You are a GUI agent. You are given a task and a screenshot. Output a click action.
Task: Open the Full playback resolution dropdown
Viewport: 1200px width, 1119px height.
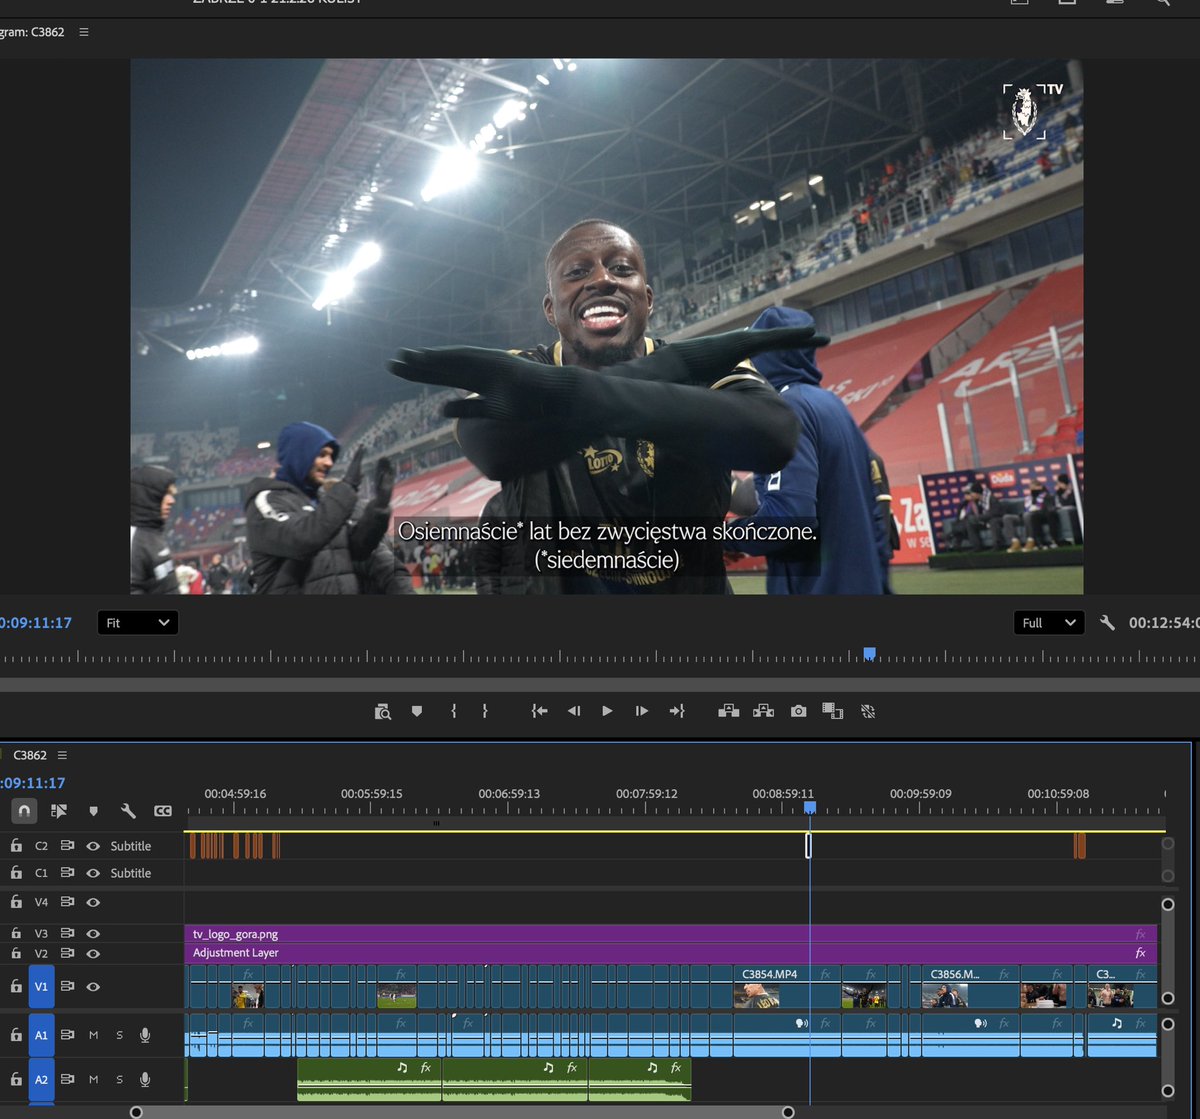coord(1048,622)
